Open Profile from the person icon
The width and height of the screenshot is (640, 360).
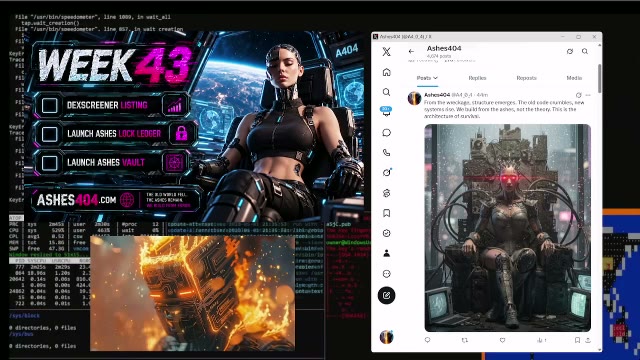386,253
